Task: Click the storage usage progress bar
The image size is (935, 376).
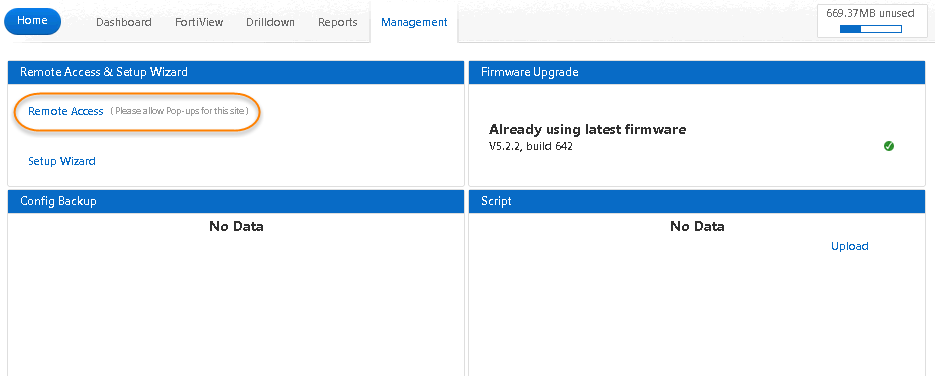Action: point(871,29)
